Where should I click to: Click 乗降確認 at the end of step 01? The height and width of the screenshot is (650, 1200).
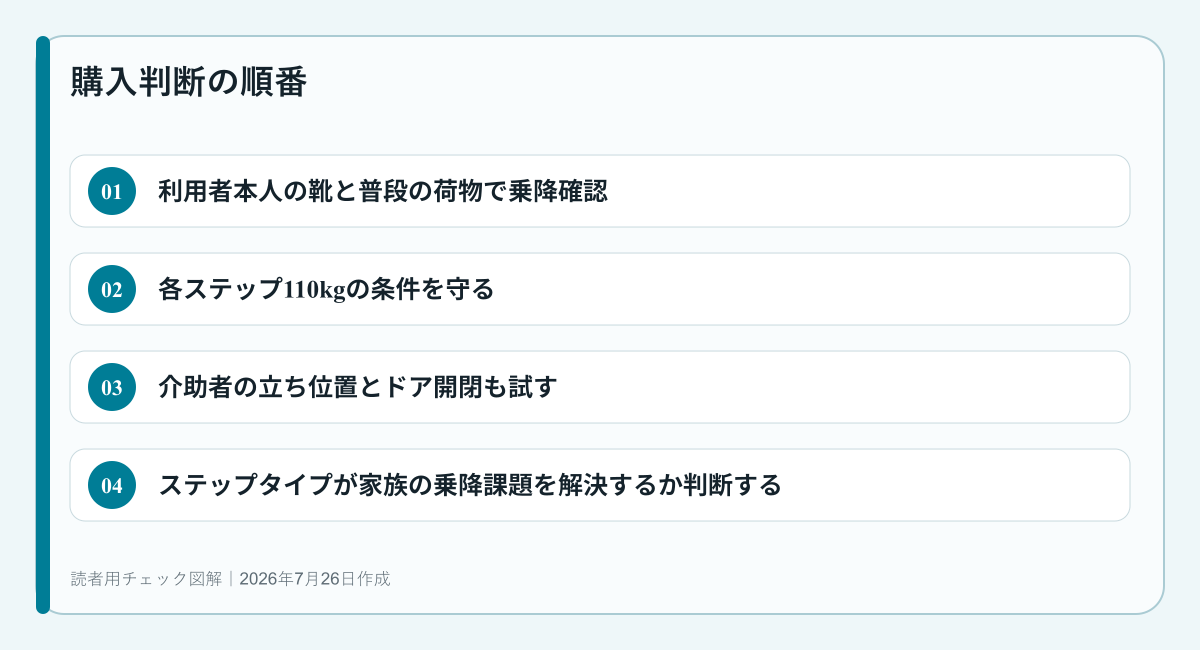558,191
